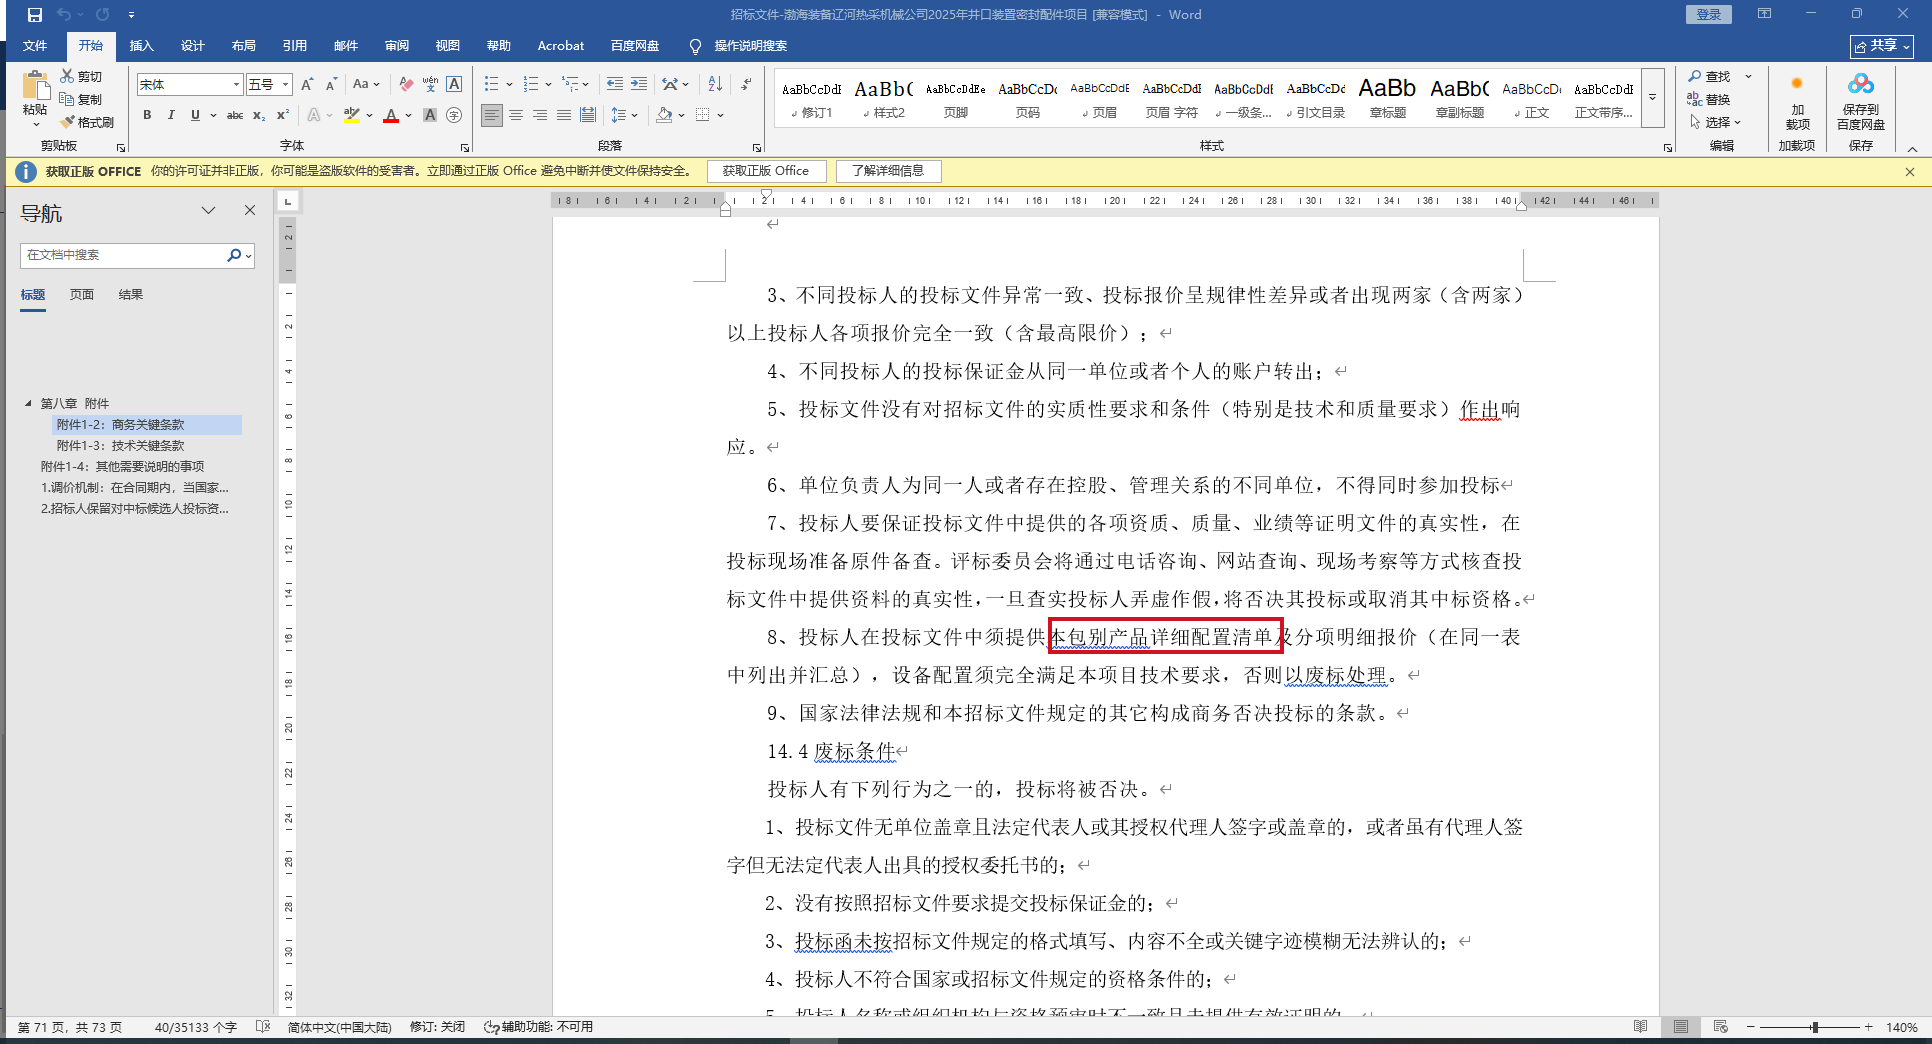Screen dimensions: 1932x1044
Task: Select the Format Painter (格式刷) brush
Action: 67,122
